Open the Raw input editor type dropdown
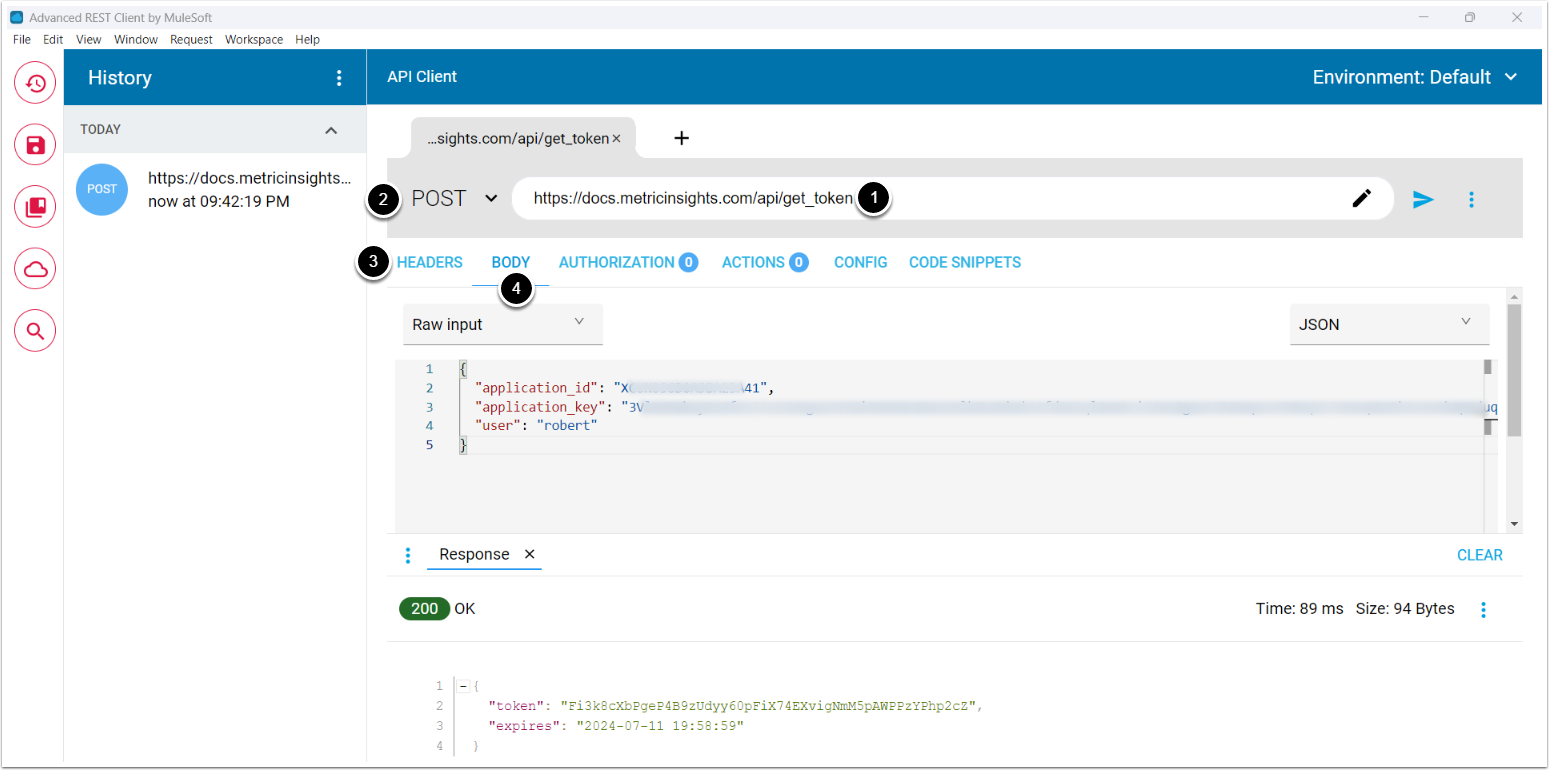The image size is (1549, 770). pos(502,324)
